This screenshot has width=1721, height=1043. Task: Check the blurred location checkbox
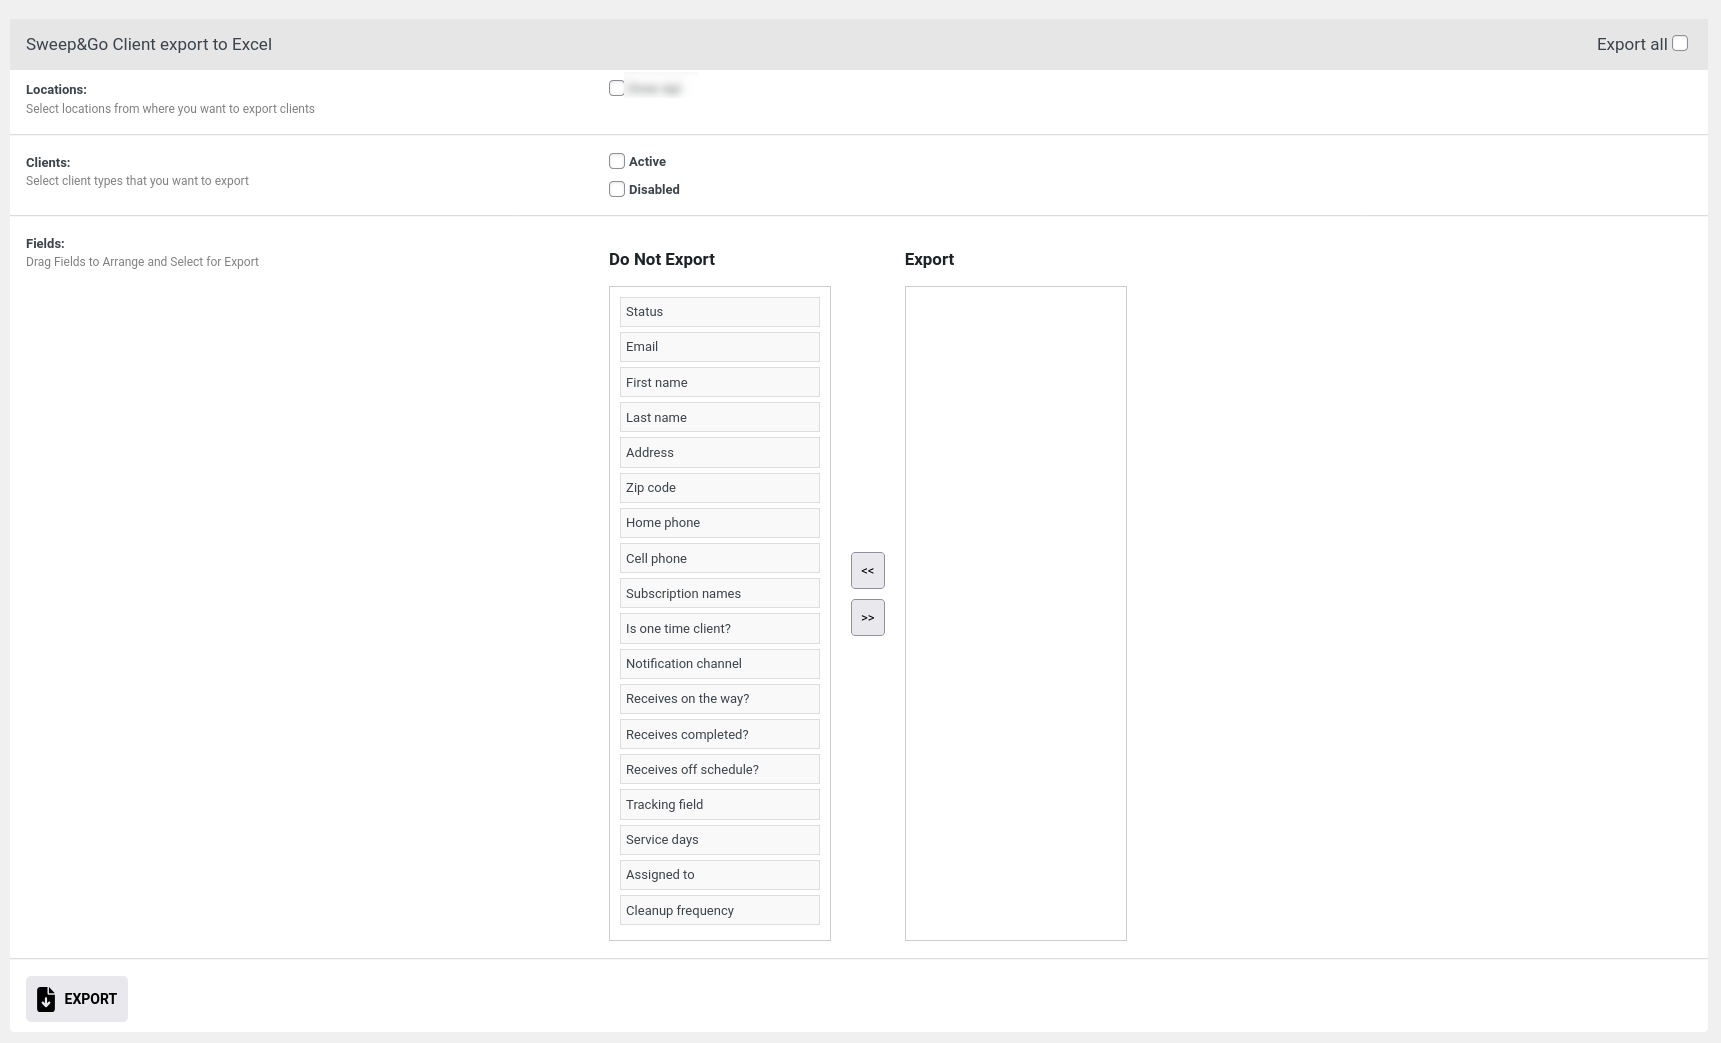(x=617, y=88)
